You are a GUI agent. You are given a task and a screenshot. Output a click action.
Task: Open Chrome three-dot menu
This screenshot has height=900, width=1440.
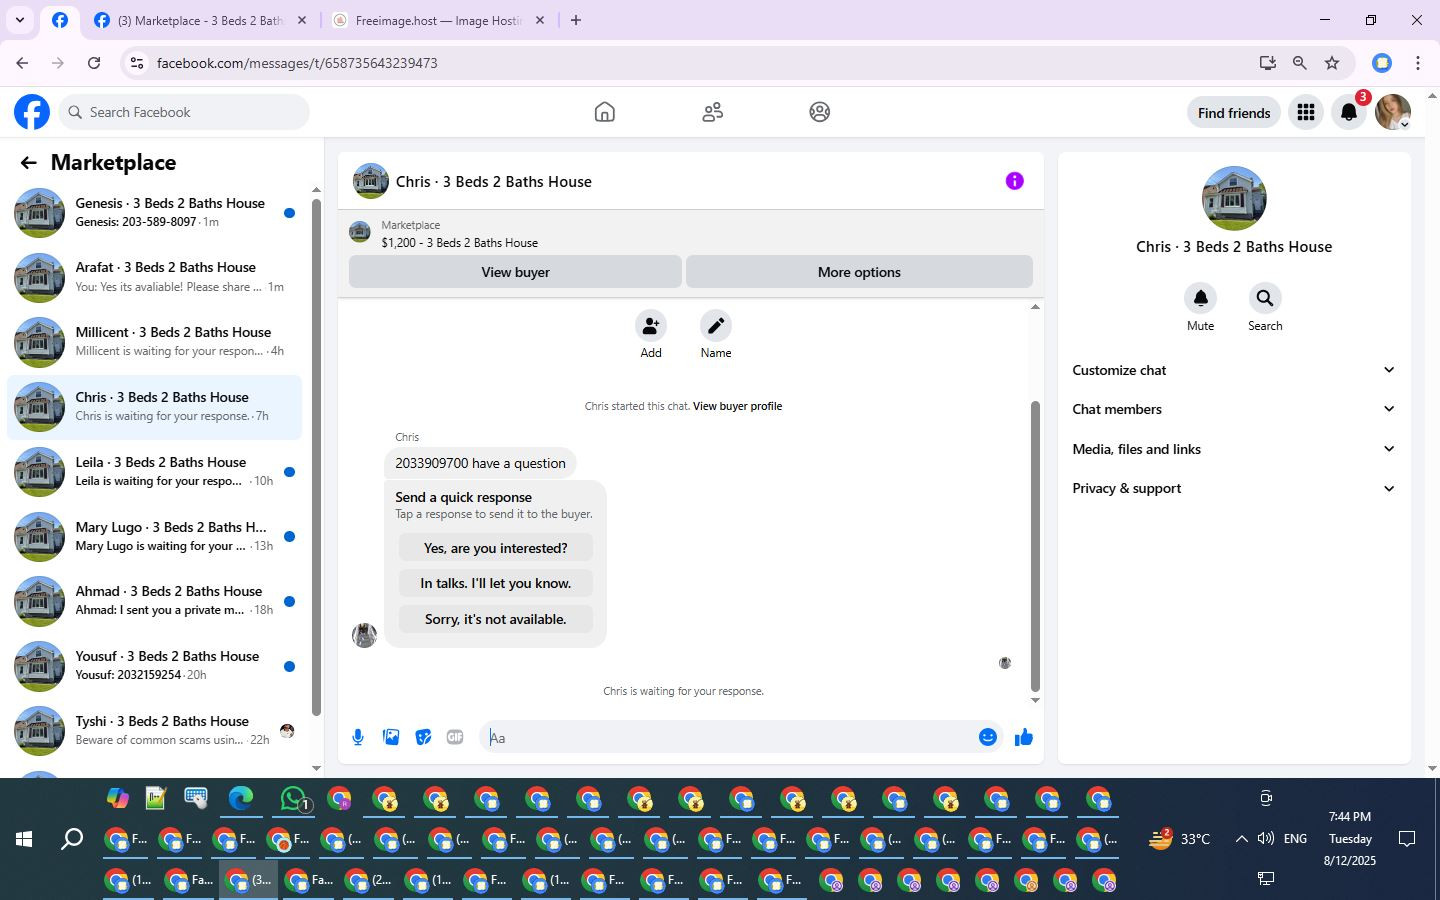pyautogui.click(x=1418, y=63)
